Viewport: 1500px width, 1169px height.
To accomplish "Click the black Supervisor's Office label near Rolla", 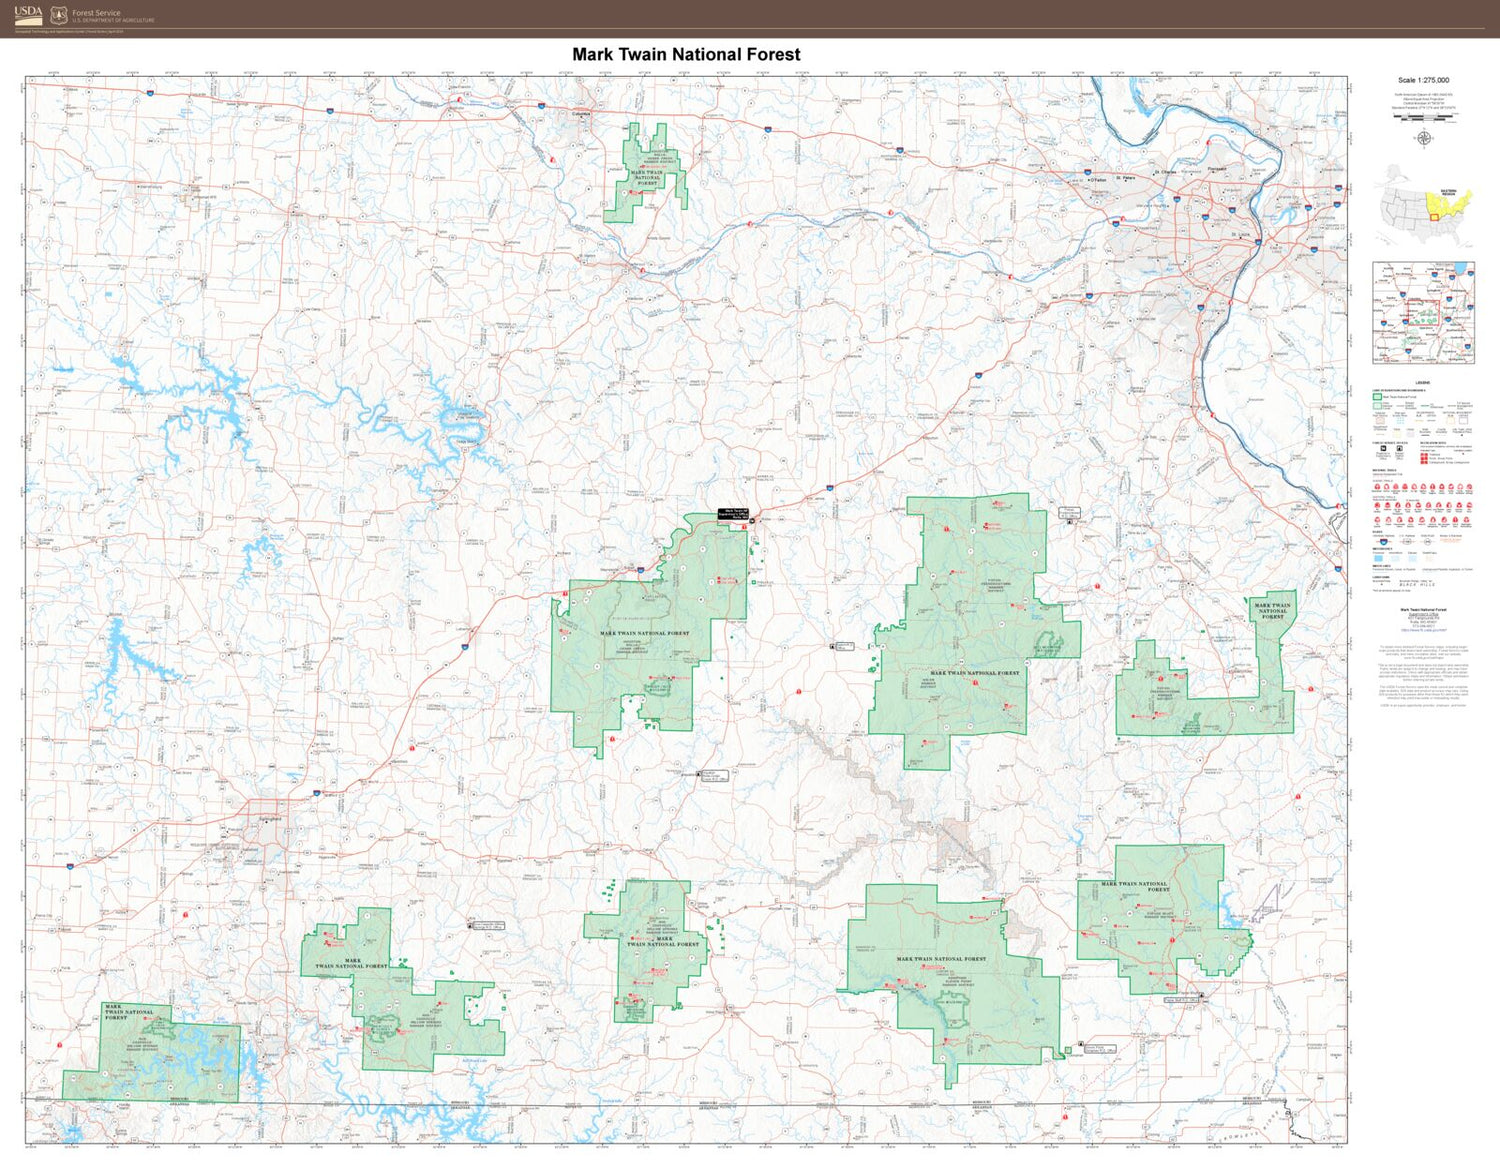I will (735, 512).
